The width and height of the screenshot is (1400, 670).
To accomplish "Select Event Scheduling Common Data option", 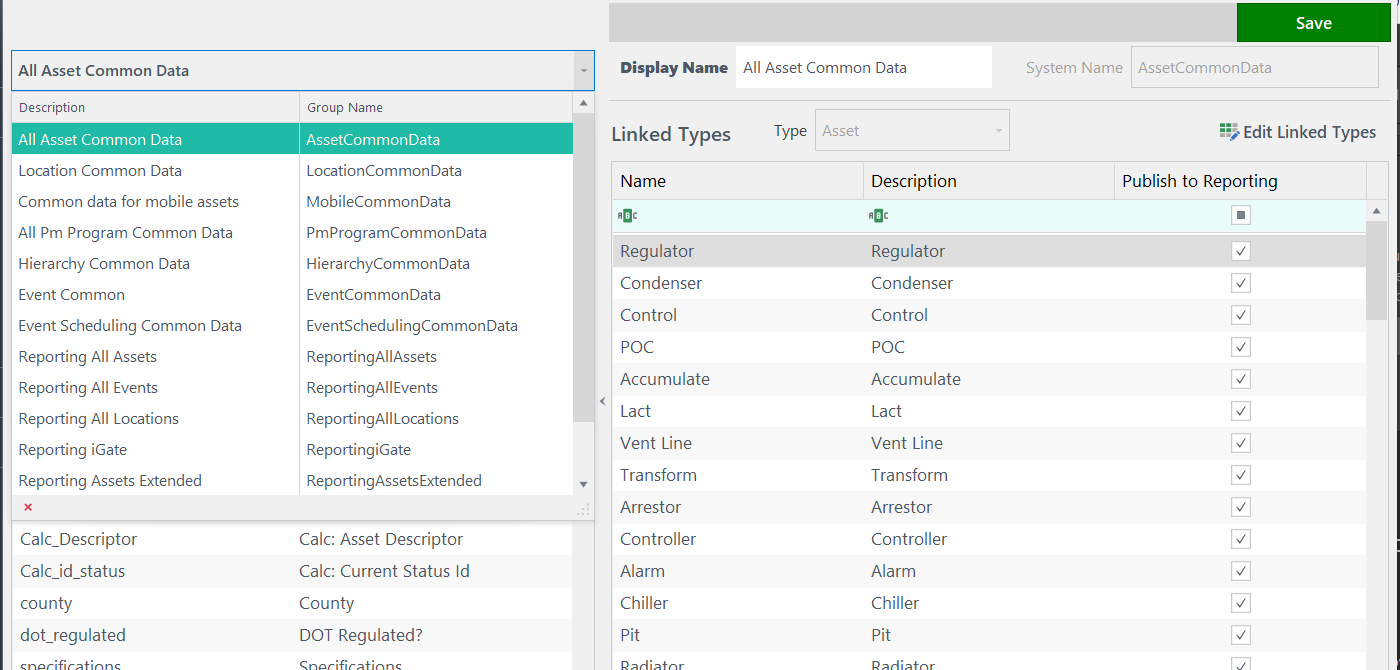I will click(292, 325).
